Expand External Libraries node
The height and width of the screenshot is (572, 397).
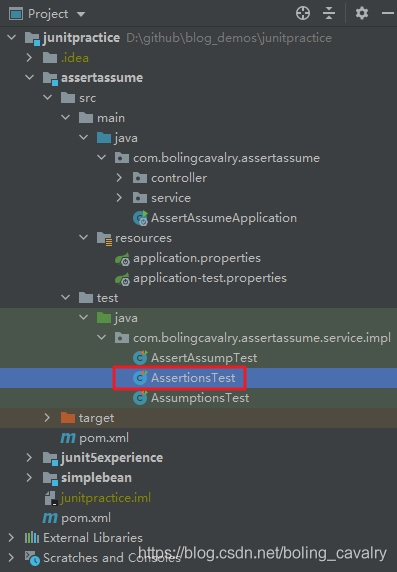(x=11, y=537)
